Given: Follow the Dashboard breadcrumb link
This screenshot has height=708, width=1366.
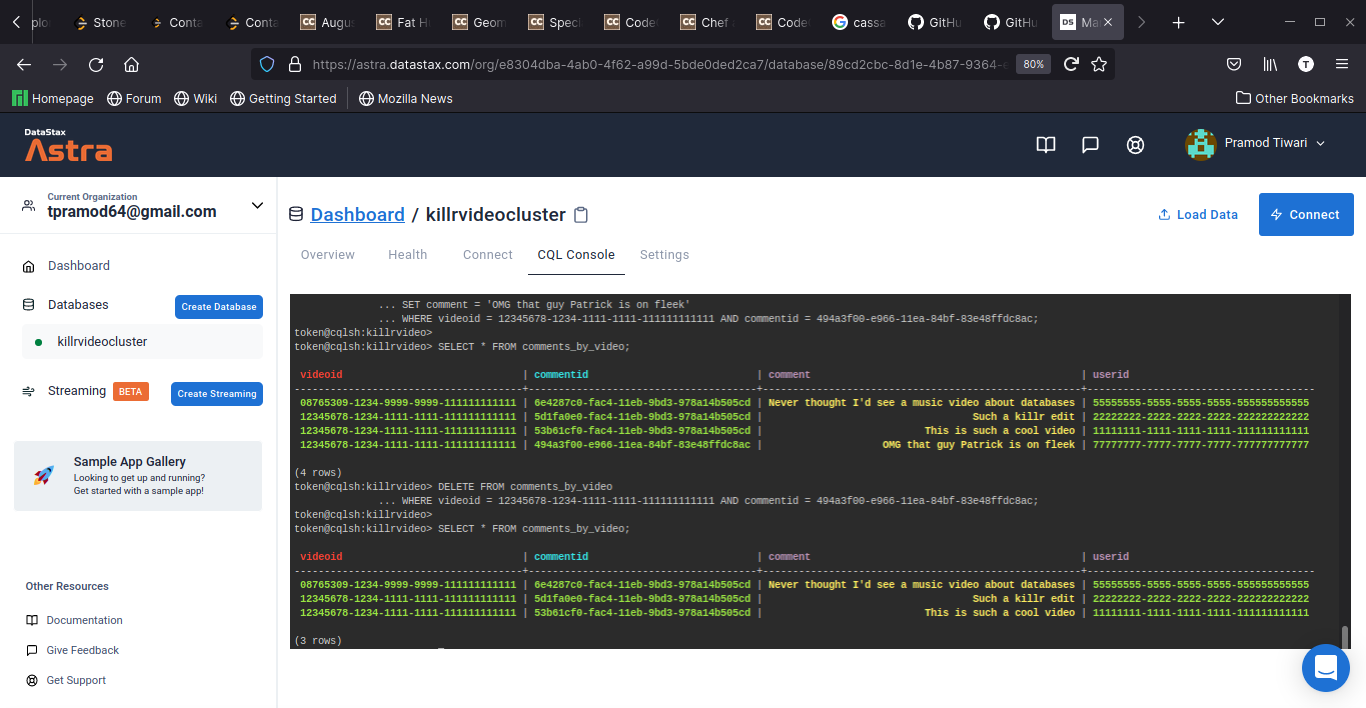Looking at the screenshot, I should click(358, 215).
